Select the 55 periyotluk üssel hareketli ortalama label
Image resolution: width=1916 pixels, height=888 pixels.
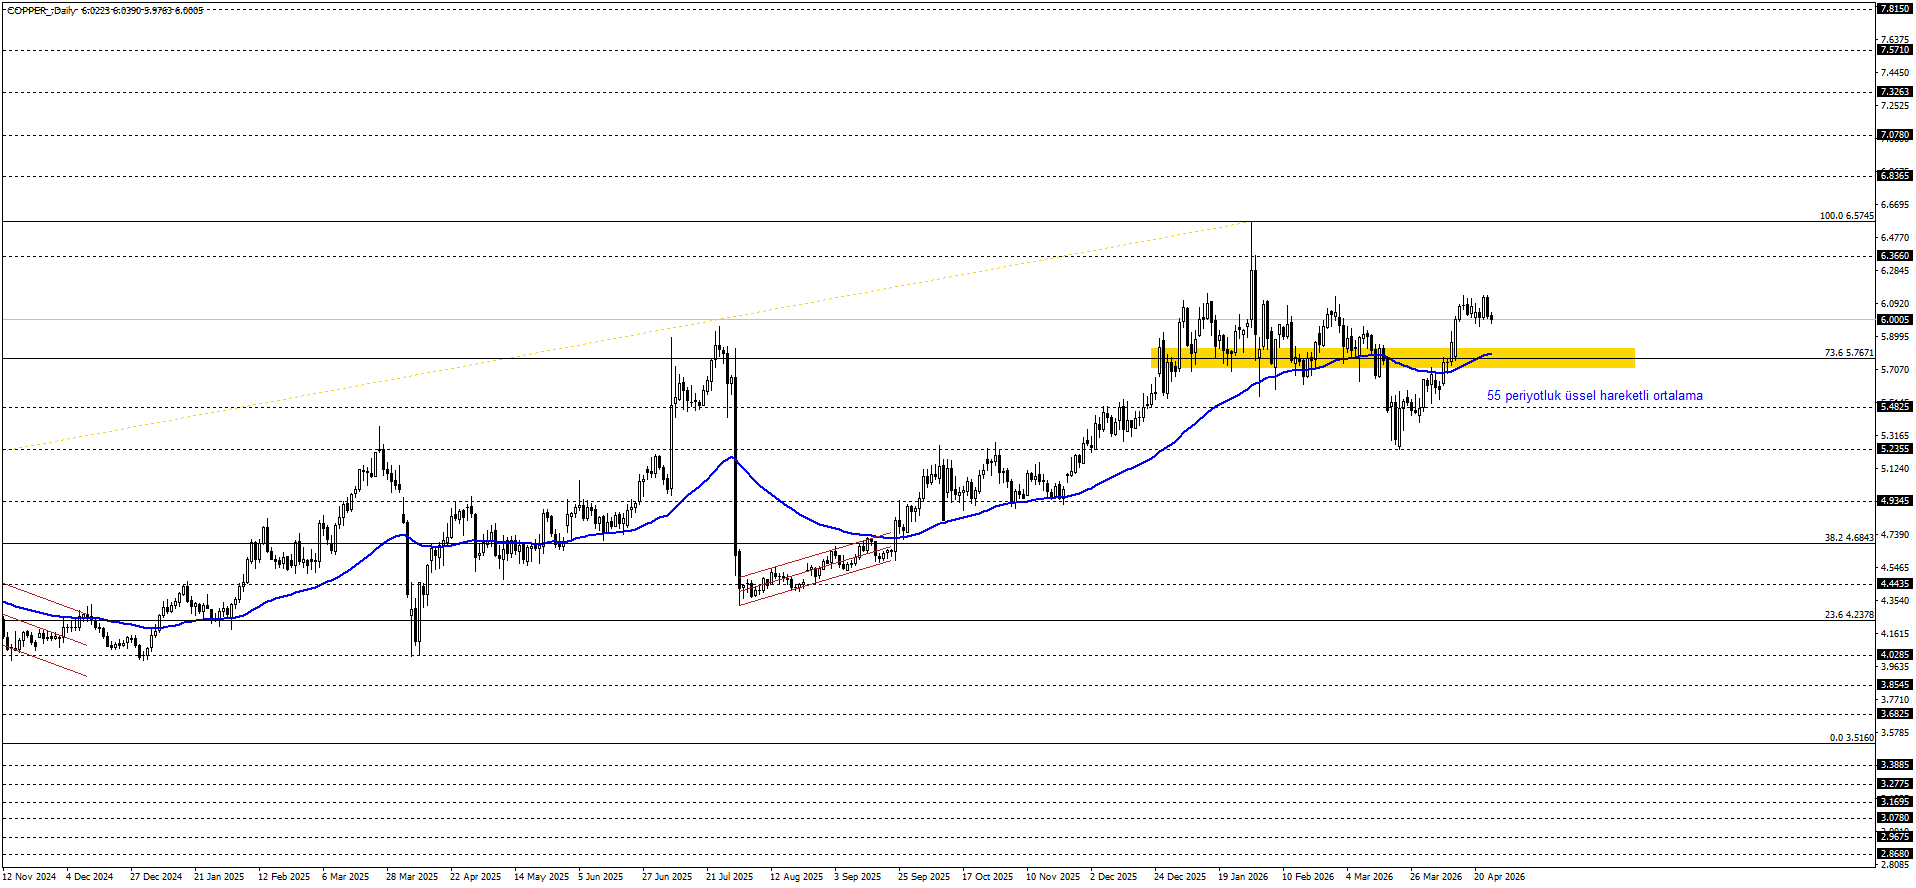[x=1594, y=396]
